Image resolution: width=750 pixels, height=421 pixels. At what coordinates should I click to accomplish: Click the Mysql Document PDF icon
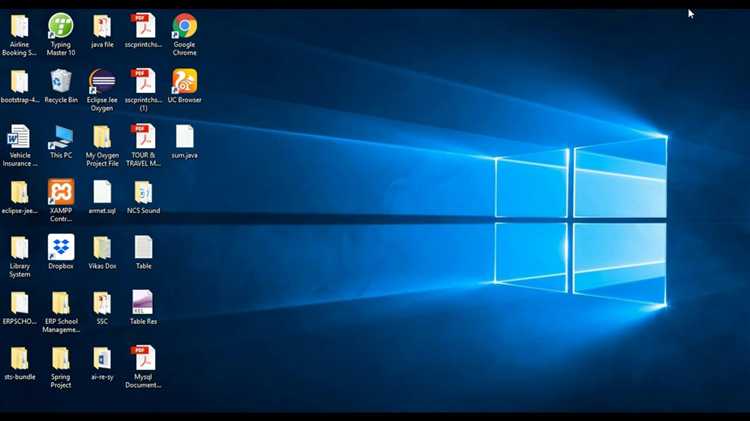143,366
